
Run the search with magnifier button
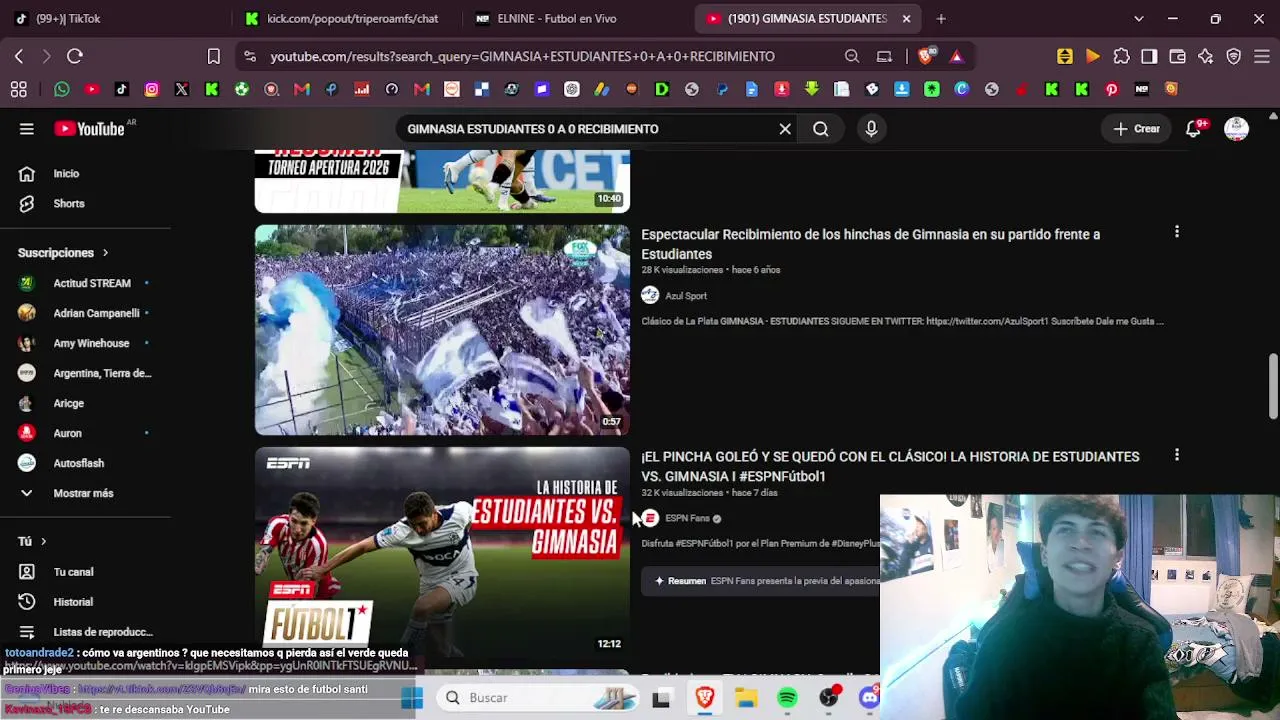pyautogui.click(x=821, y=129)
